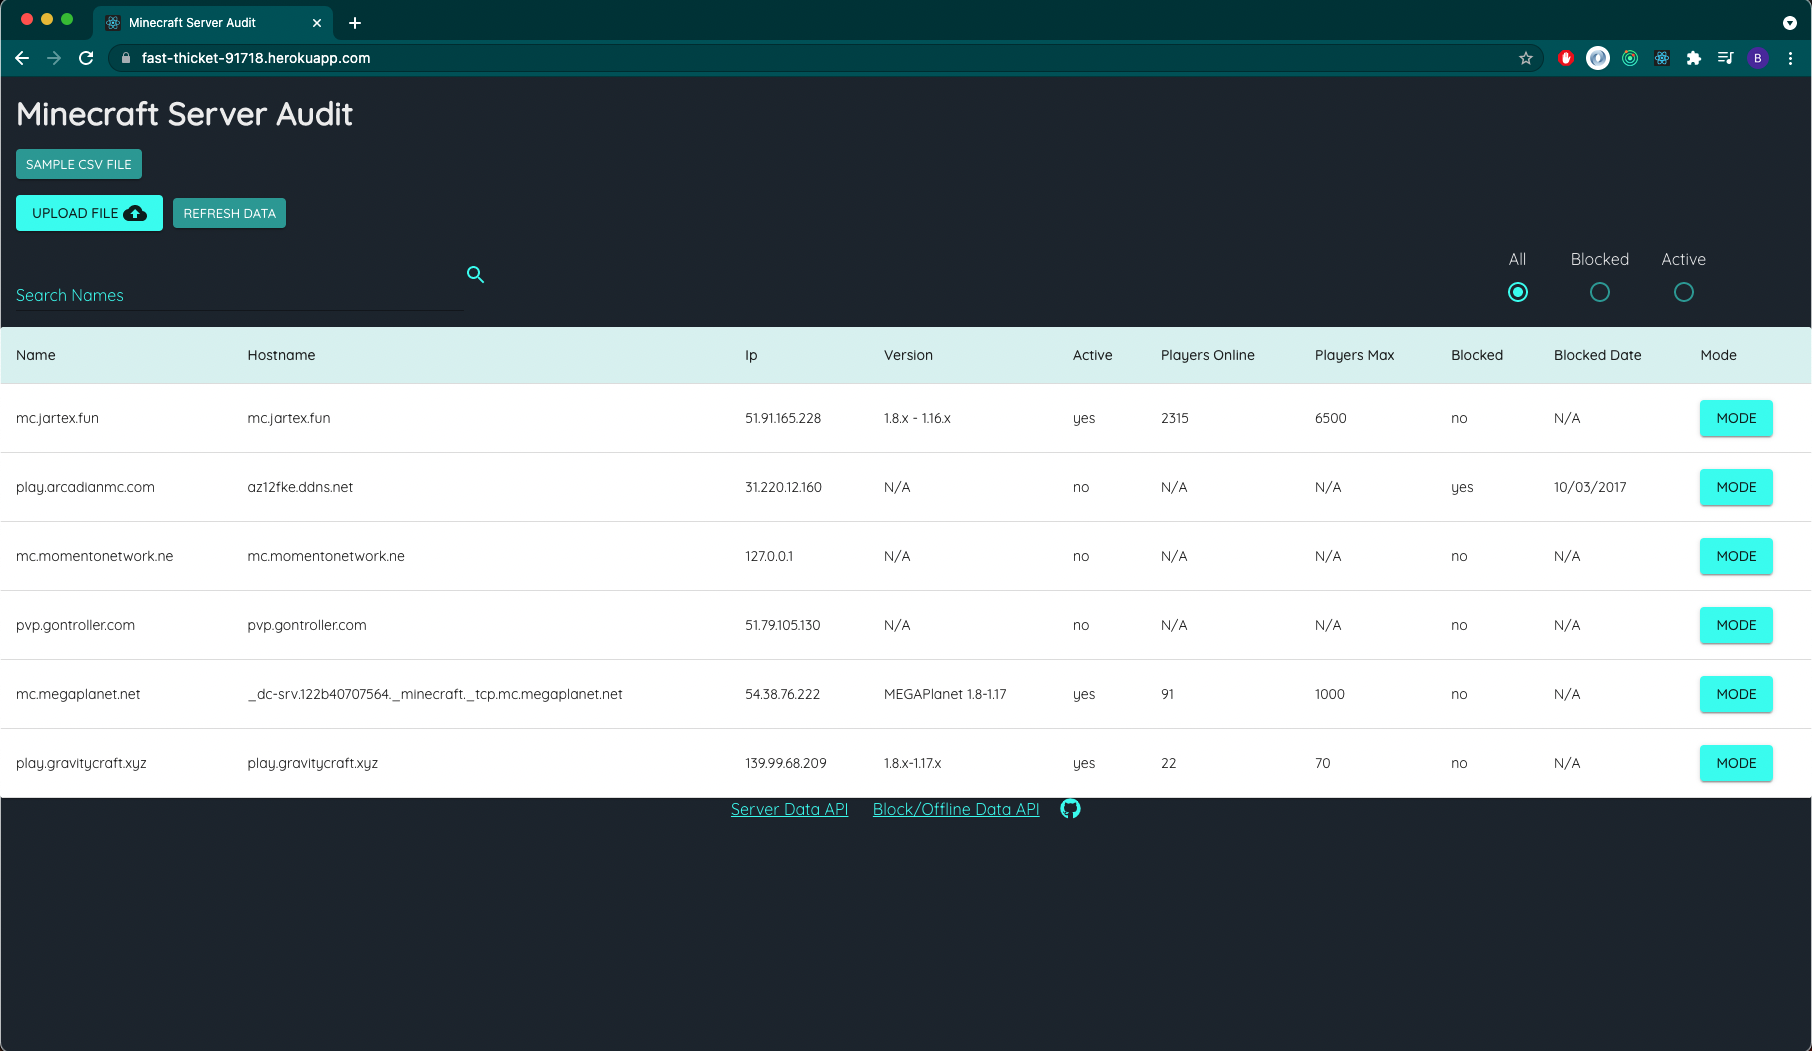This screenshot has height=1051, width=1812.
Task: Close the Minecraft Server Audit tab
Action: (x=317, y=22)
